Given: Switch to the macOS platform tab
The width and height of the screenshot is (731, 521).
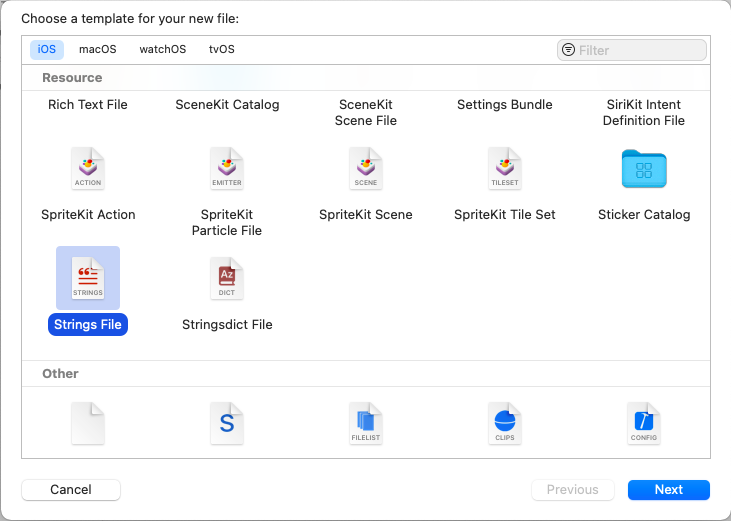Looking at the screenshot, I should [x=97, y=49].
